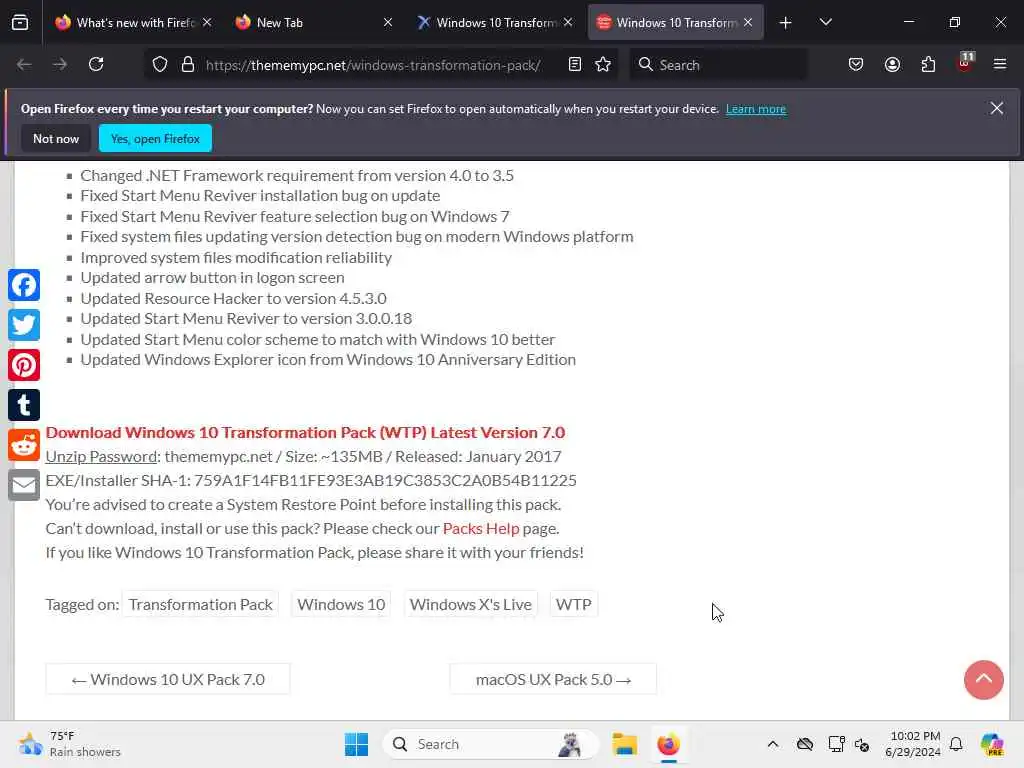Click red scroll-to-top arrow button
1024x768 pixels.
tap(984, 680)
